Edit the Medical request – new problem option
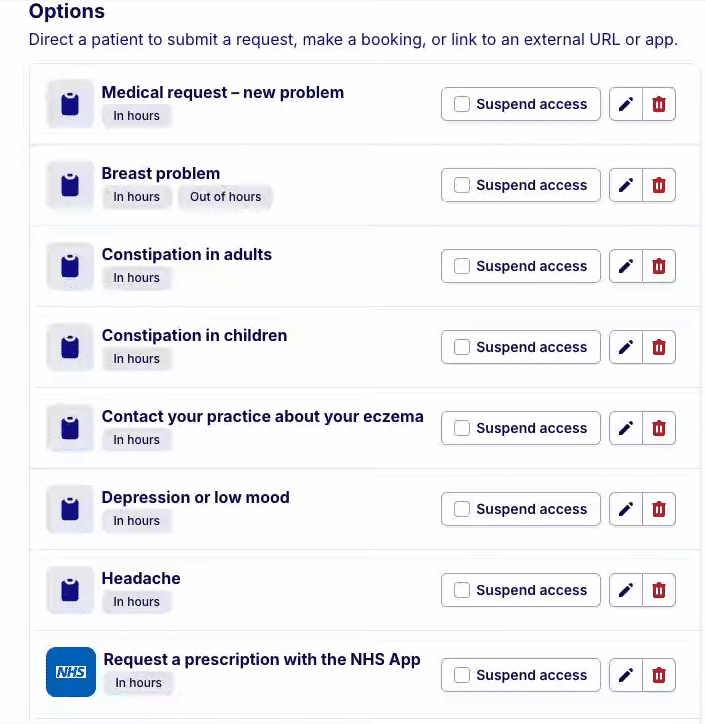Image resolution: width=705 pixels, height=724 pixels. point(626,104)
